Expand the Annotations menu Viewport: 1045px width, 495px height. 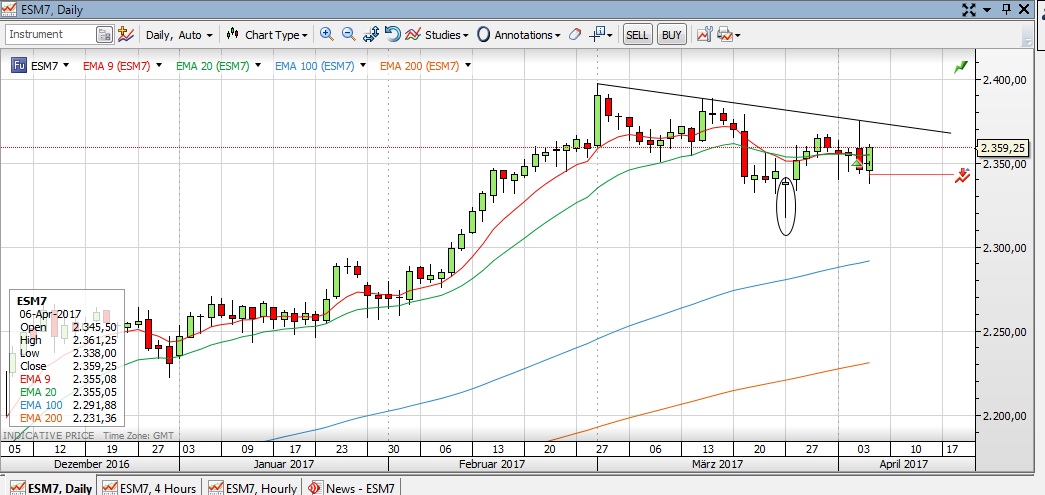[527, 35]
